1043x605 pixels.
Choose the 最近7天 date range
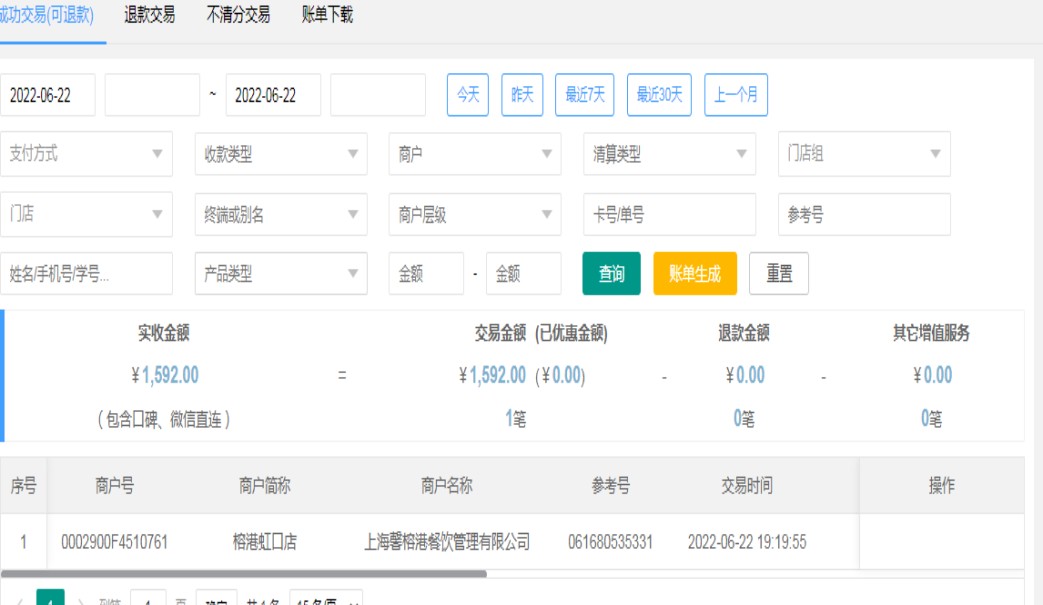[x=584, y=95]
